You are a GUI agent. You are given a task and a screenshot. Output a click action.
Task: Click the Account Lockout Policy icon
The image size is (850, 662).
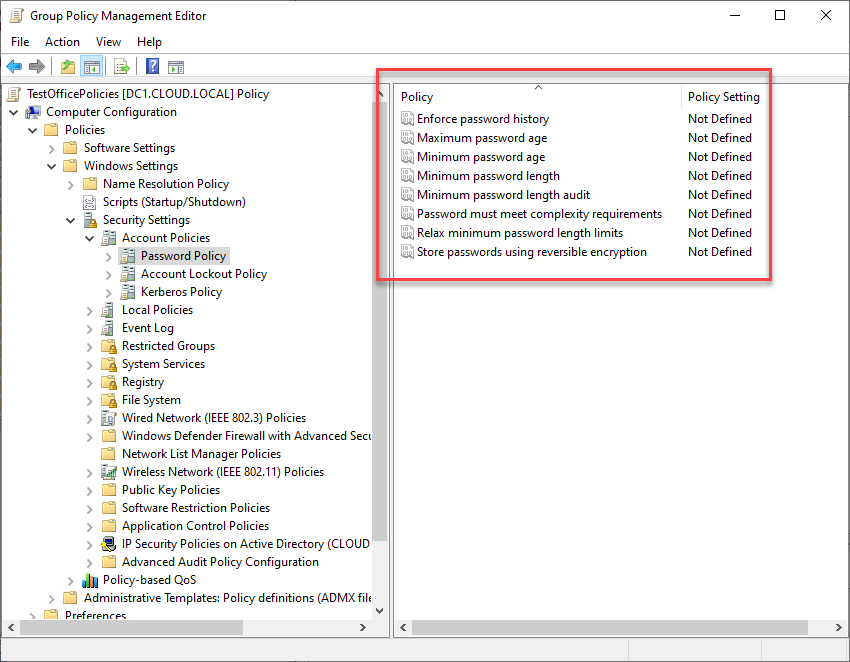128,274
